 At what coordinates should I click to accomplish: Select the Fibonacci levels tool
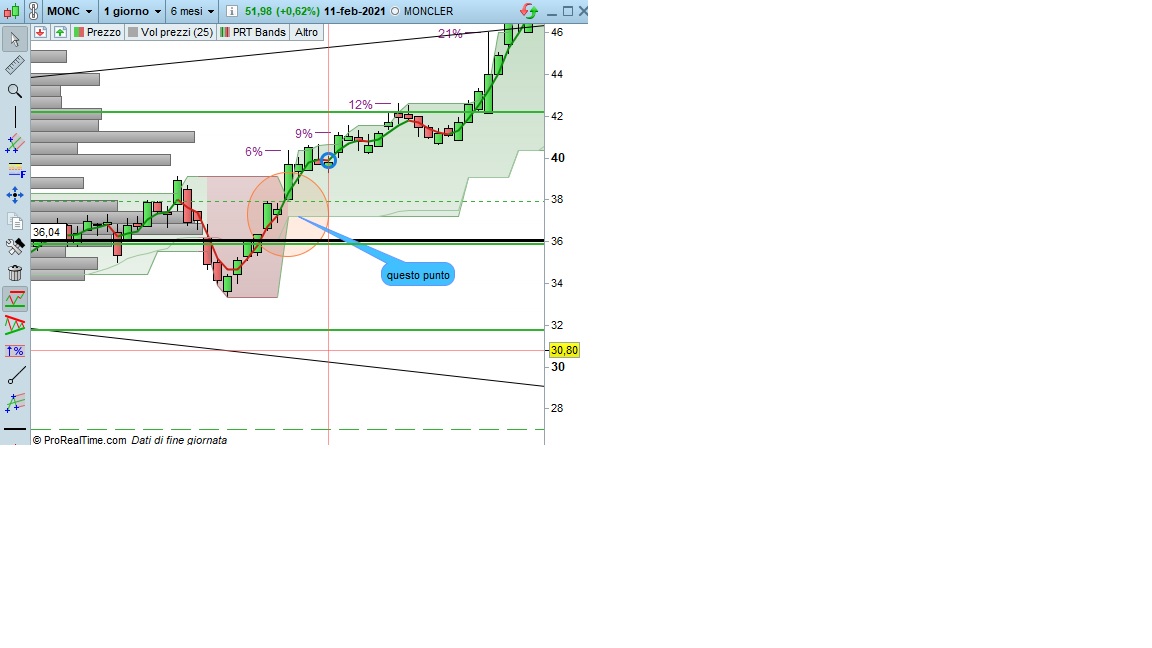[x=15, y=170]
